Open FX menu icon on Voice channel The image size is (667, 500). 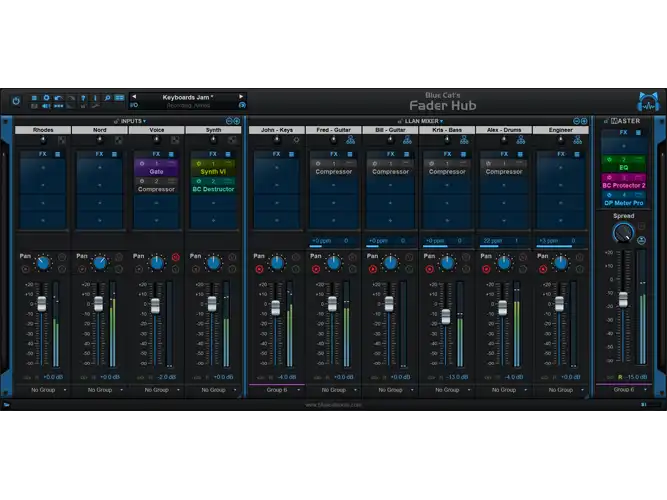(x=171, y=154)
